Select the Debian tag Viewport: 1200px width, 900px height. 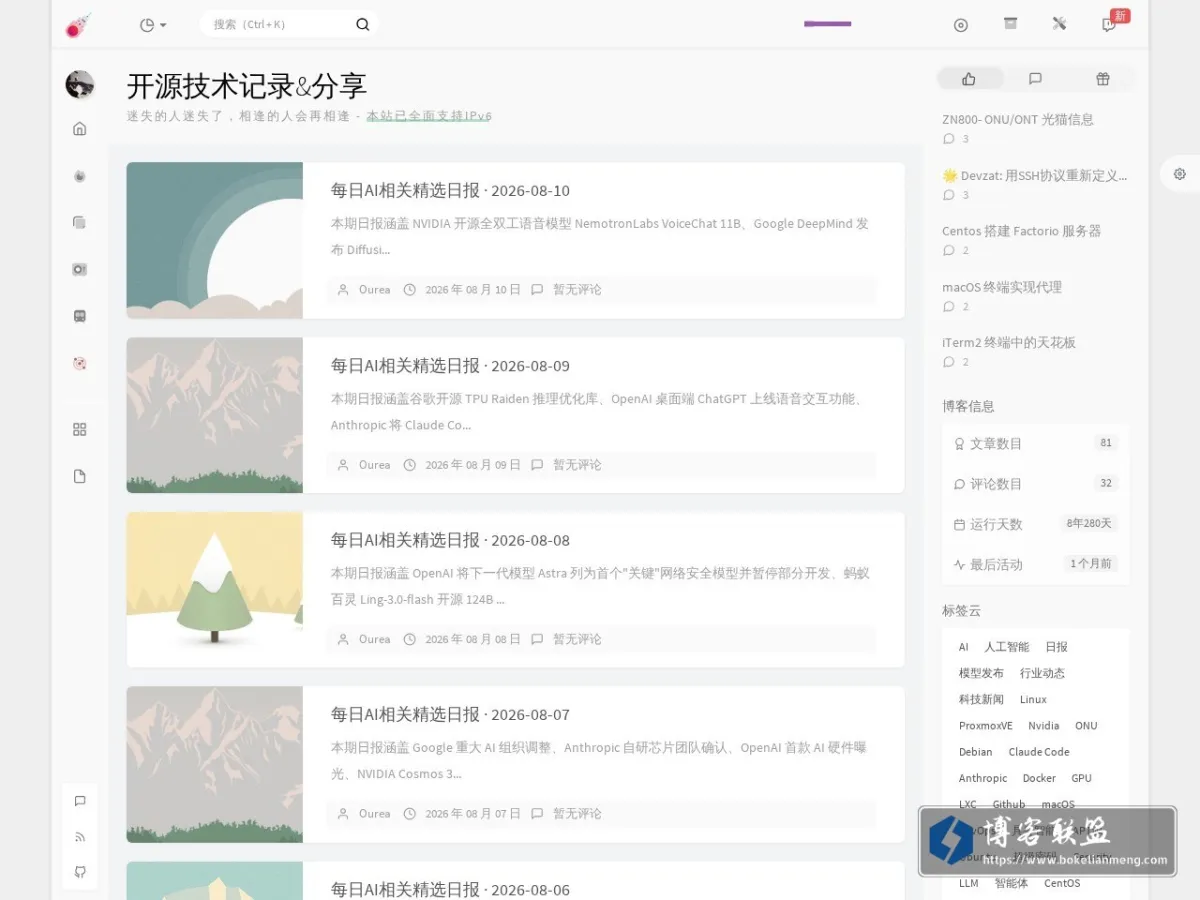tap(975, 752)
